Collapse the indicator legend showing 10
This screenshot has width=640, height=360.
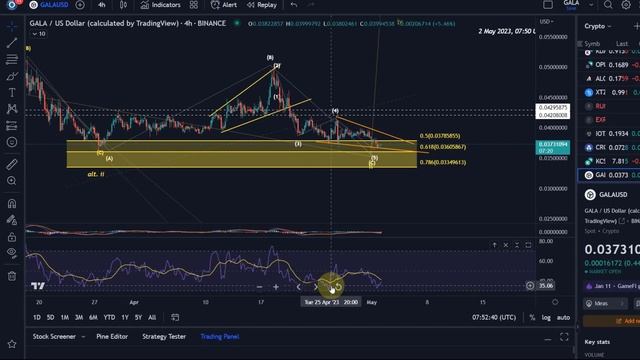39,34
